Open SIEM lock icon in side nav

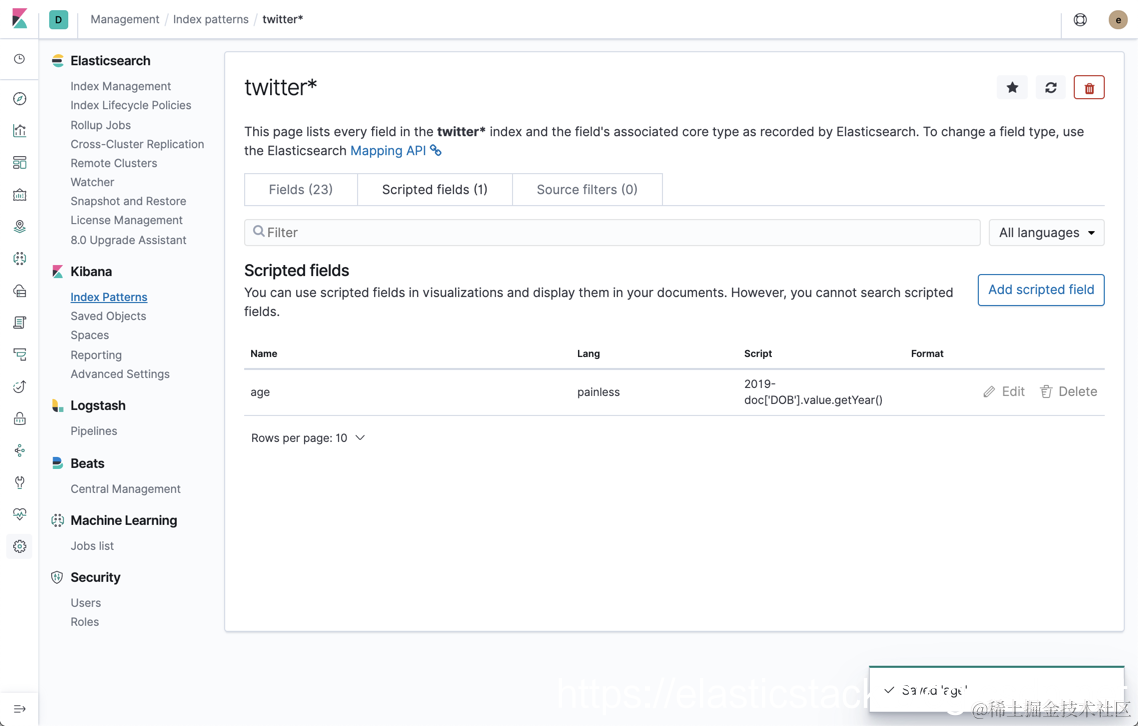[20, 418]
